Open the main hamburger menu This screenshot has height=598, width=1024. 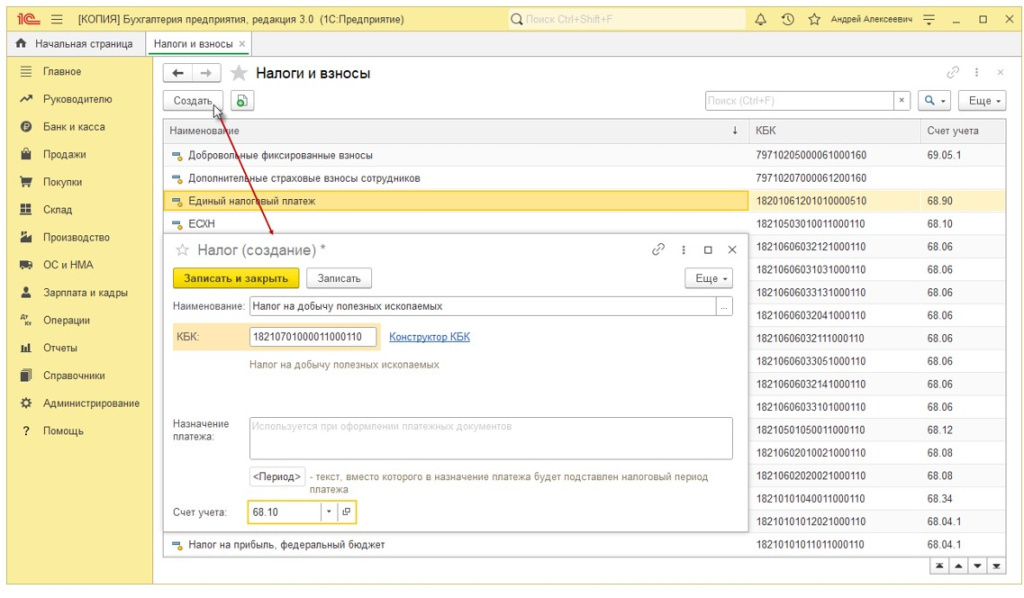pos(57,19)
